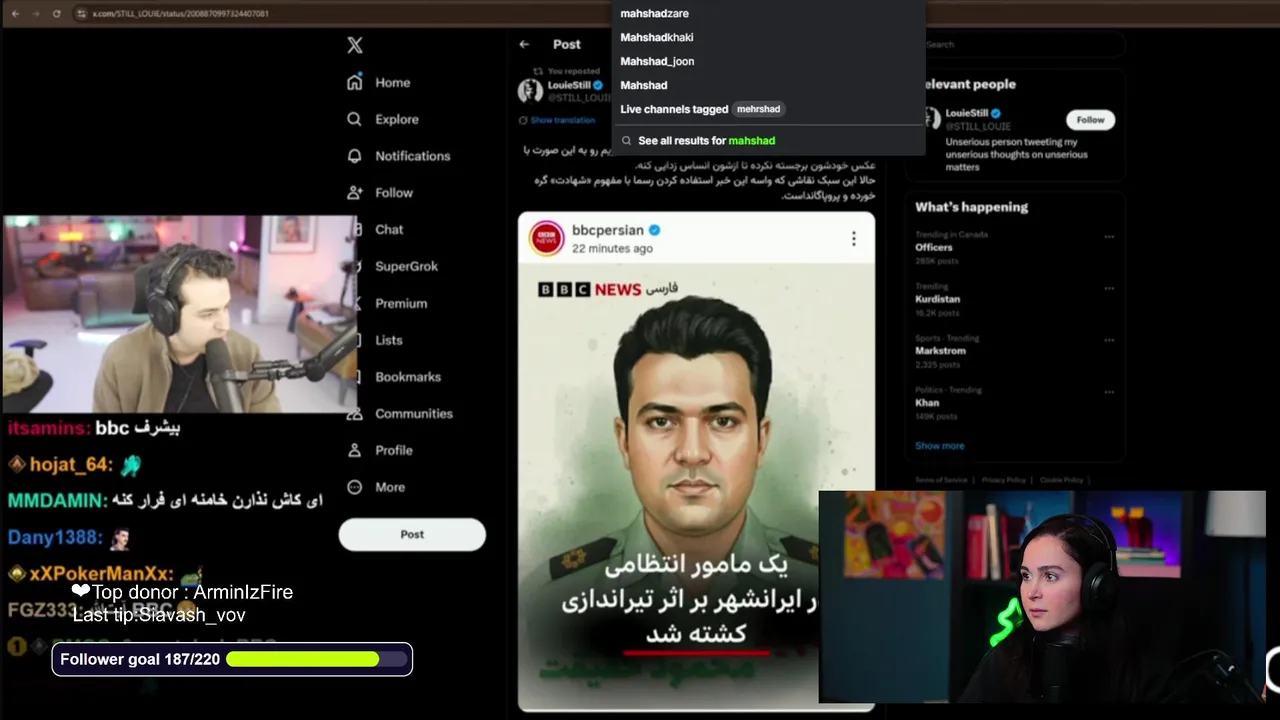This screenshot has height=720, width=1280.
Task: Click the bbcpersian account name
Action: (x=608, y=230)
